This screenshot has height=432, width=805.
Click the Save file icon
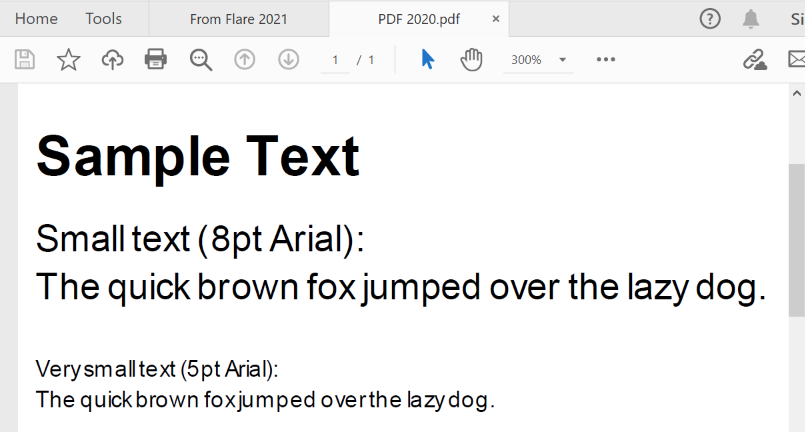coord(25,60)
